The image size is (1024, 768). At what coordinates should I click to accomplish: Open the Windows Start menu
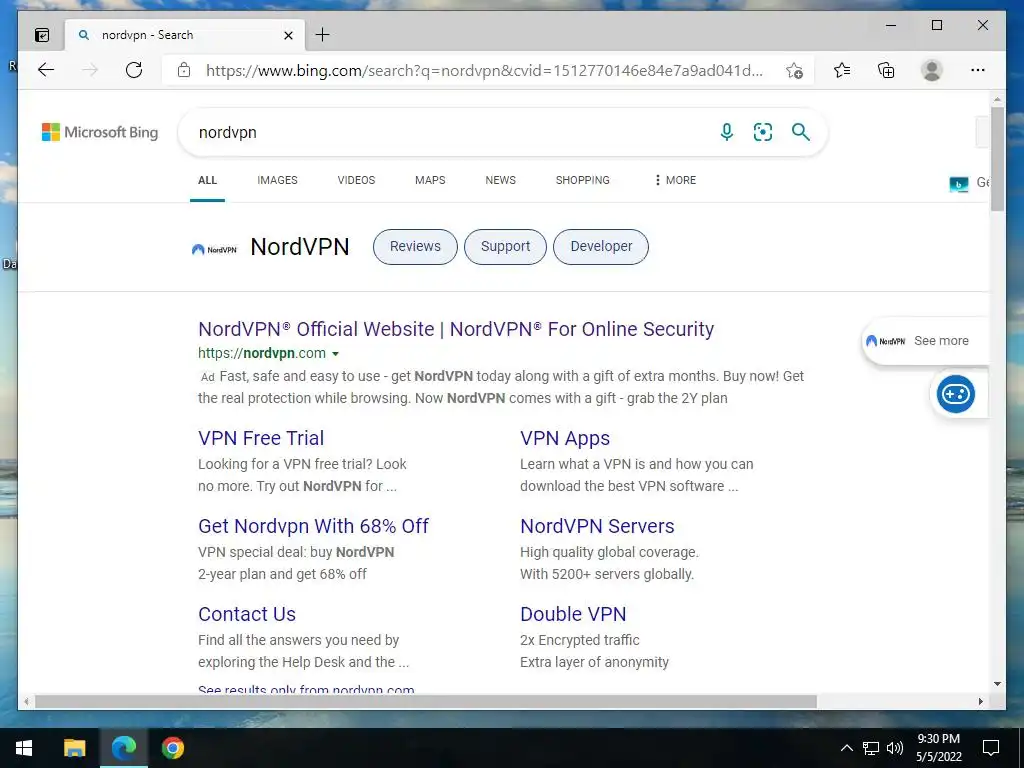click(24, 748)
